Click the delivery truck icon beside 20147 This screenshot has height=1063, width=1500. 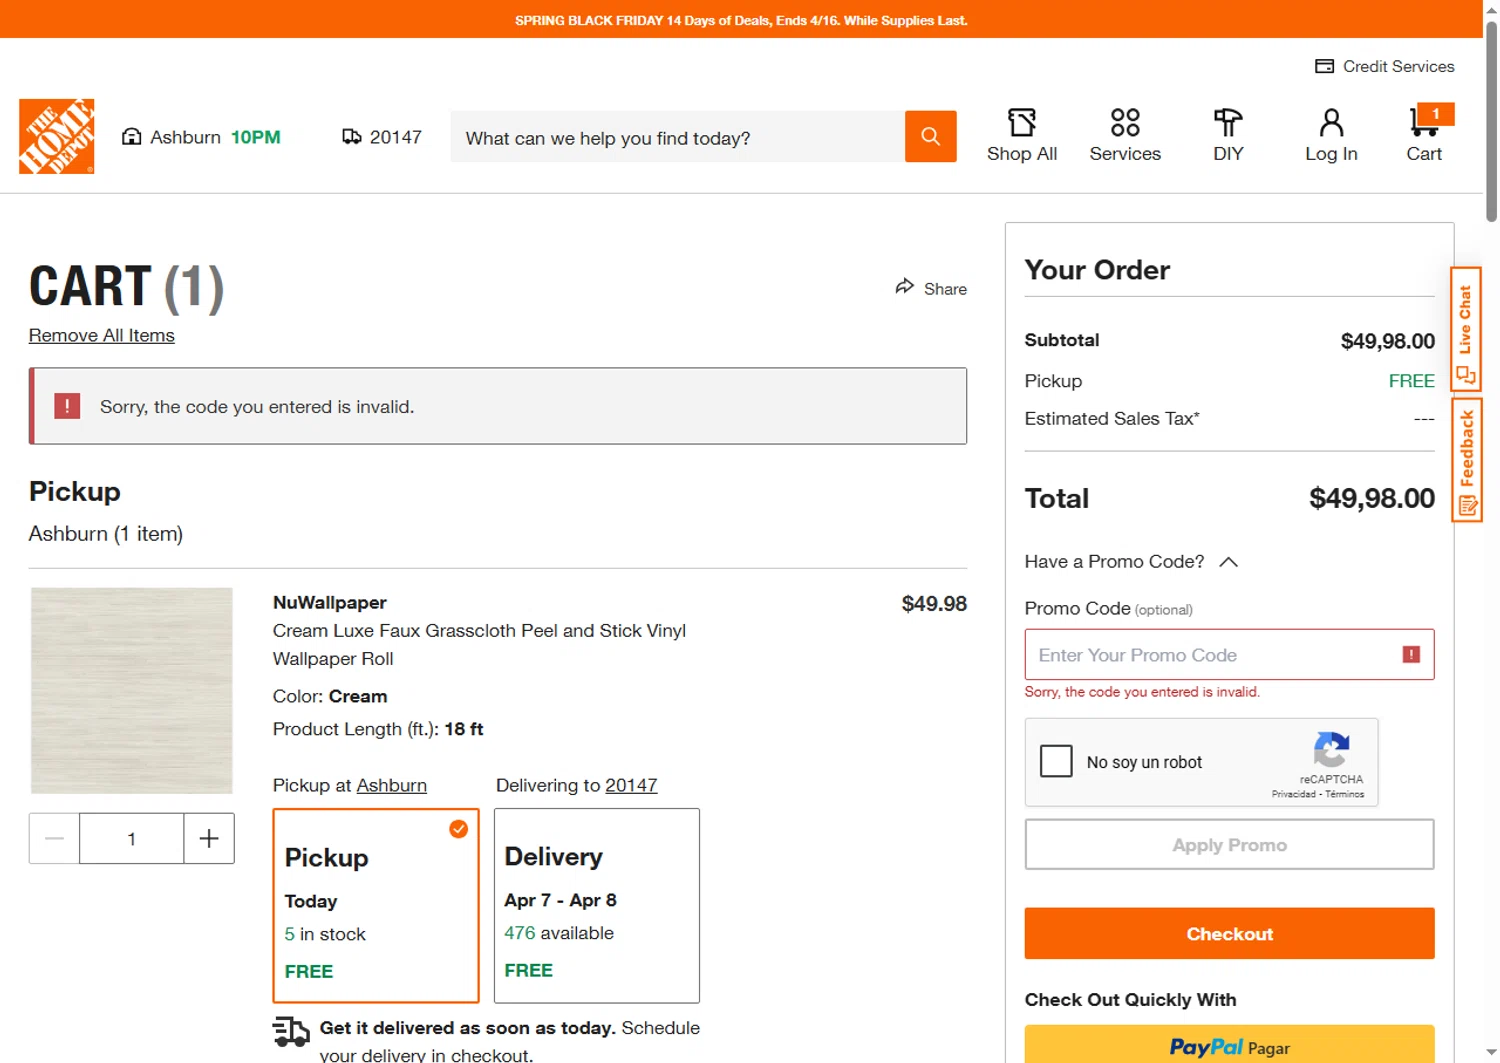[352, 137]
